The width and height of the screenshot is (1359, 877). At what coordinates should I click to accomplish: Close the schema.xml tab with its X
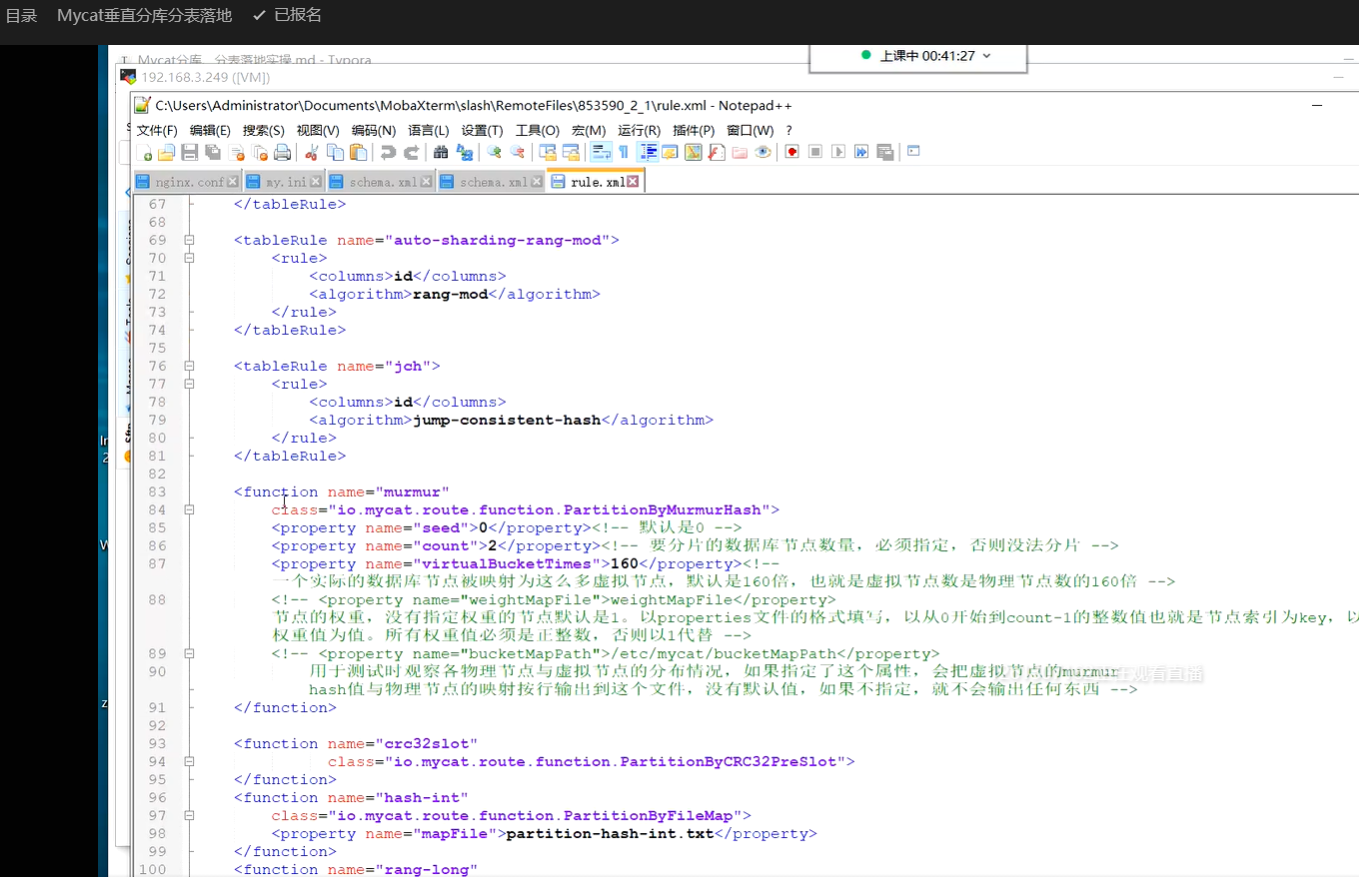(426, 181)
